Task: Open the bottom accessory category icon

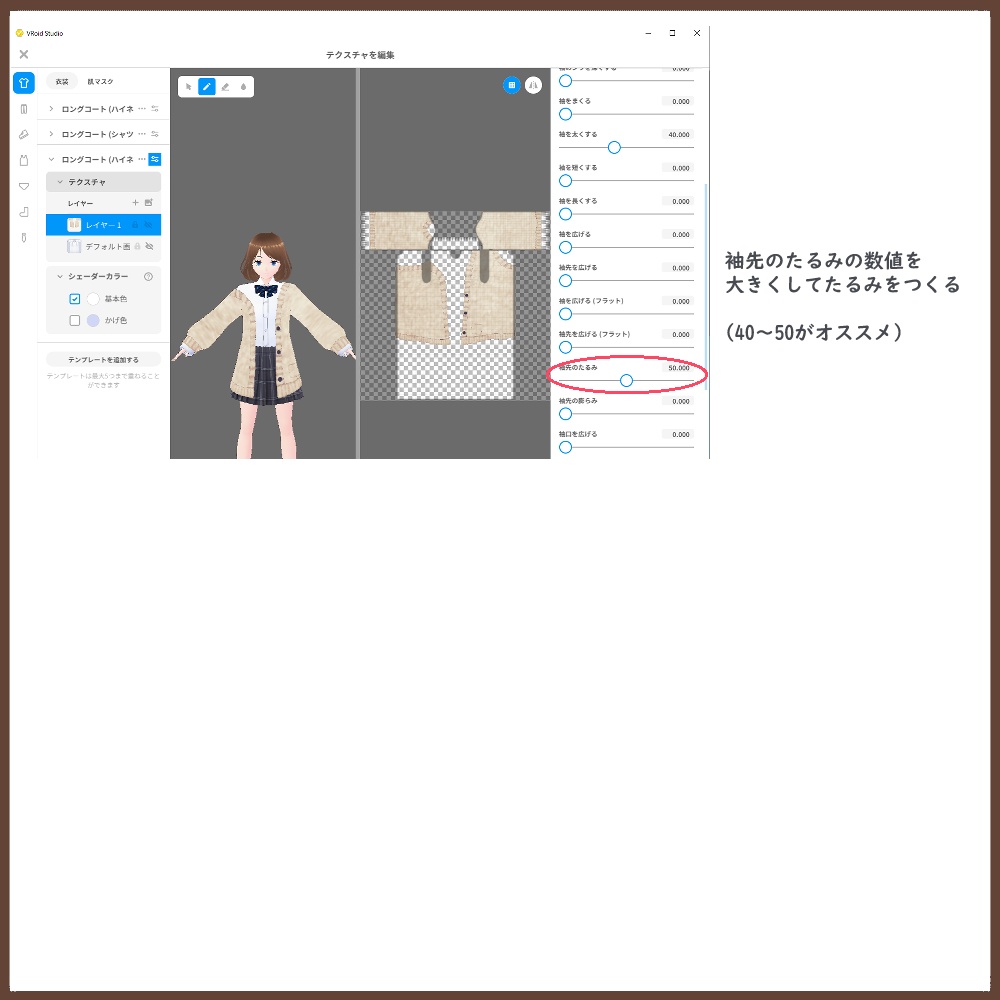Action: click(x=24, y=238)
